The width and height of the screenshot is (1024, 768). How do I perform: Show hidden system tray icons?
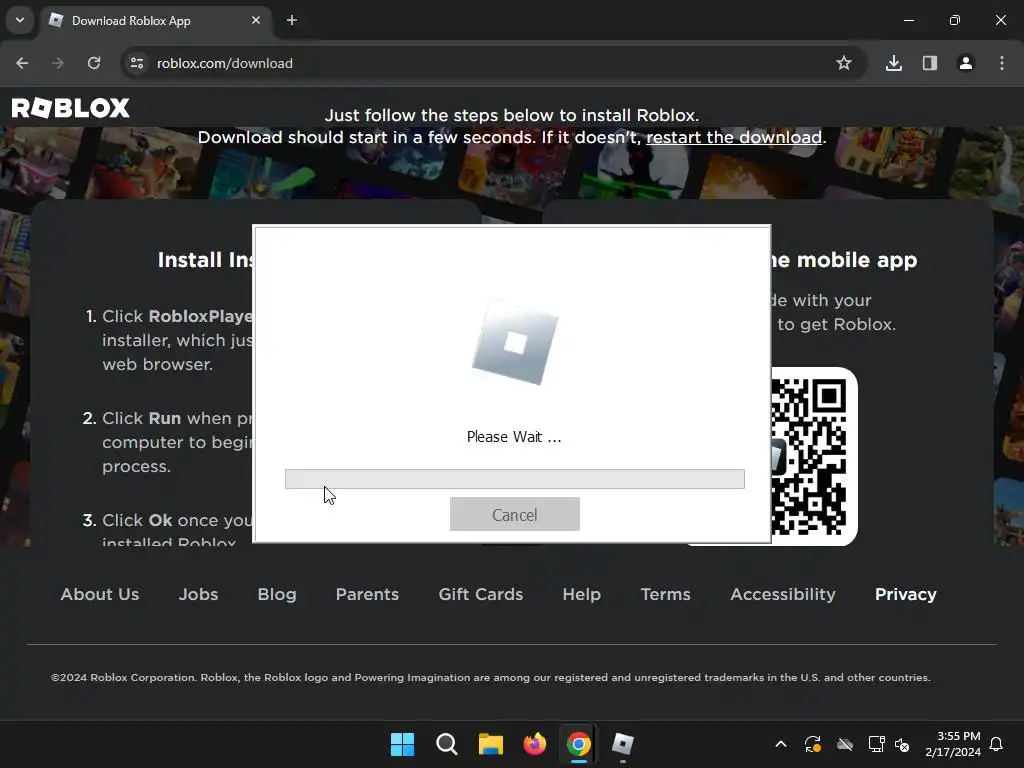(x=780, y=744)
